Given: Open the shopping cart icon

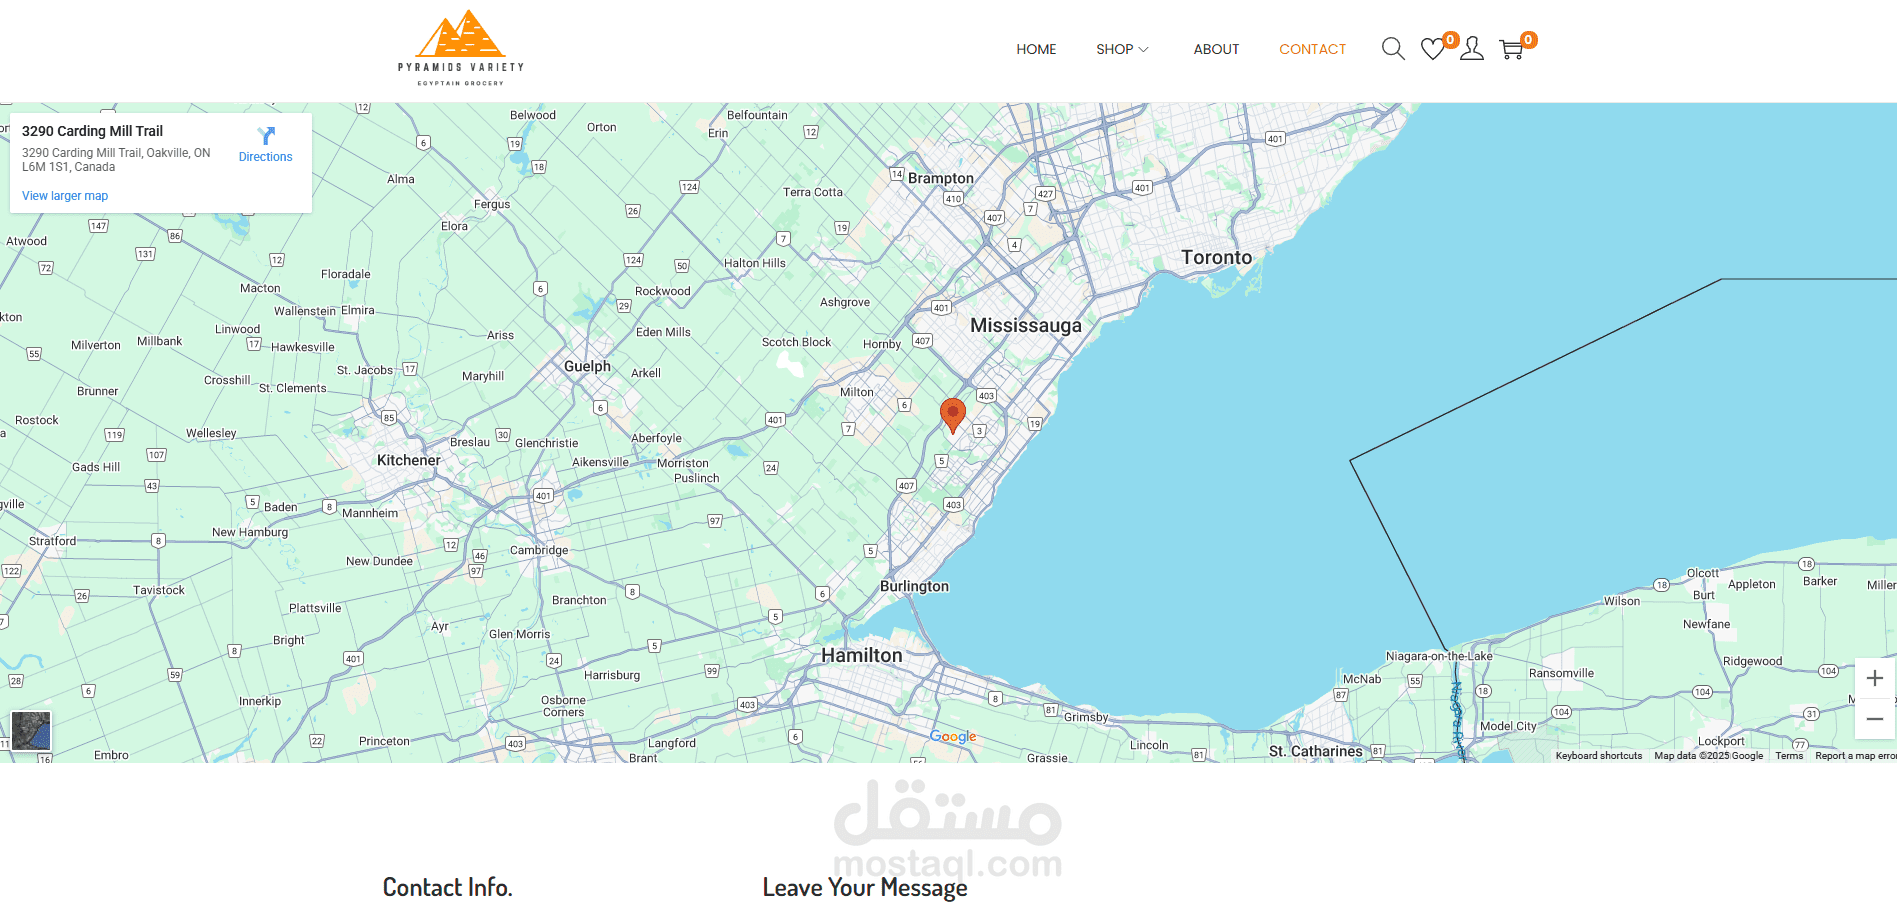Looking at the screenshot, I should [x=1511, y=49].
